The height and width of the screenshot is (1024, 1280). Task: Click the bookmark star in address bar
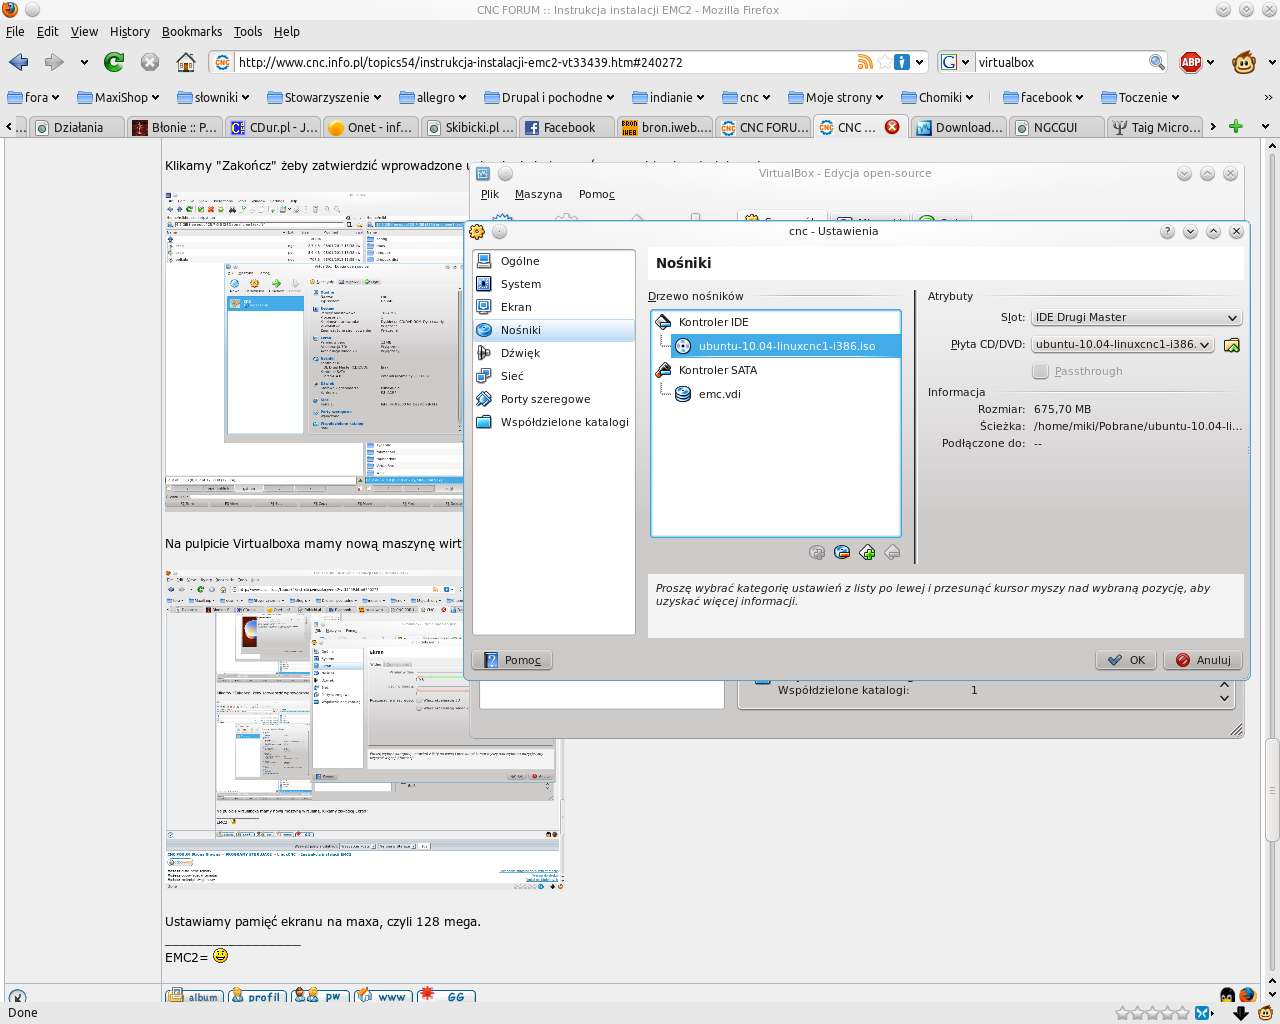pos(884,62)
